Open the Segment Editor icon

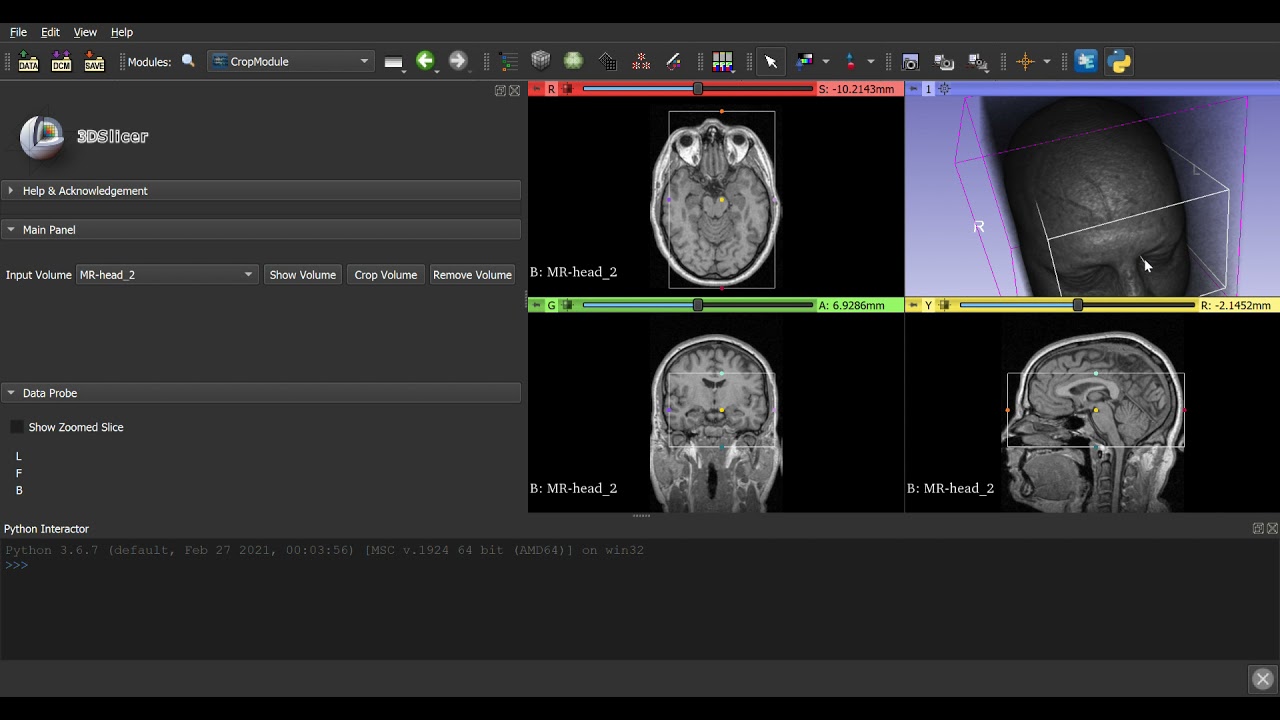click(674, 61)
